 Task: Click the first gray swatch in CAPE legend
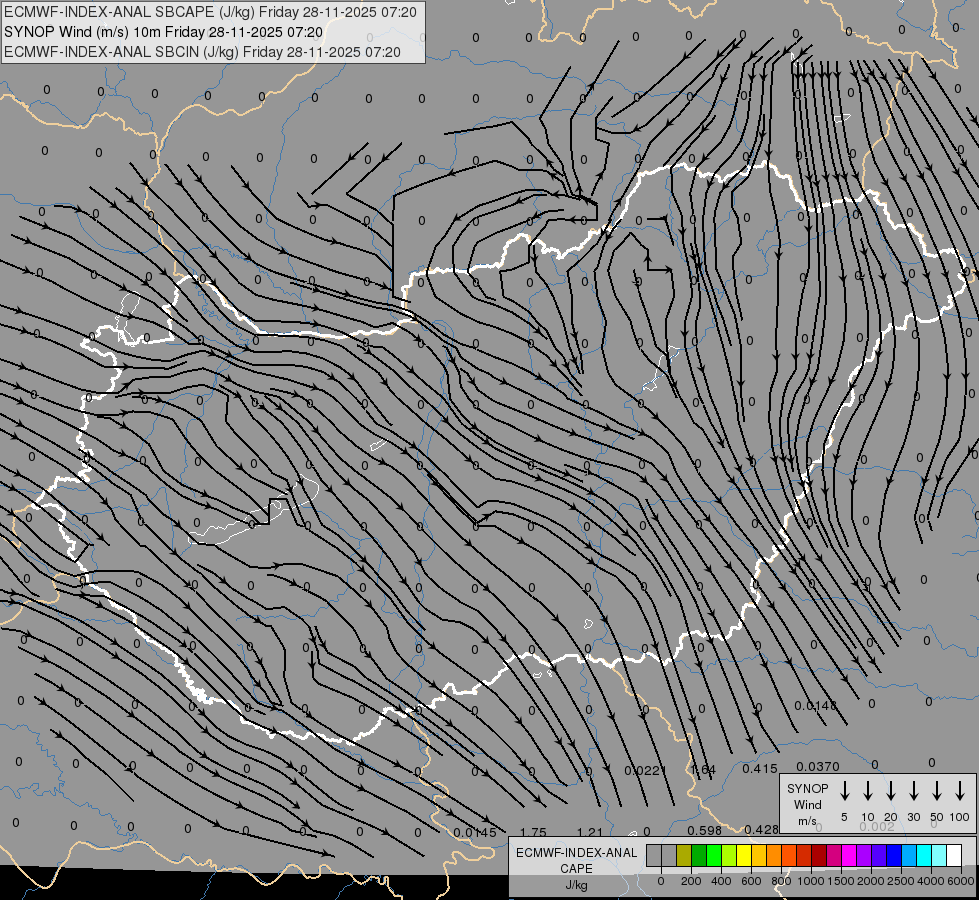[654, 856]
